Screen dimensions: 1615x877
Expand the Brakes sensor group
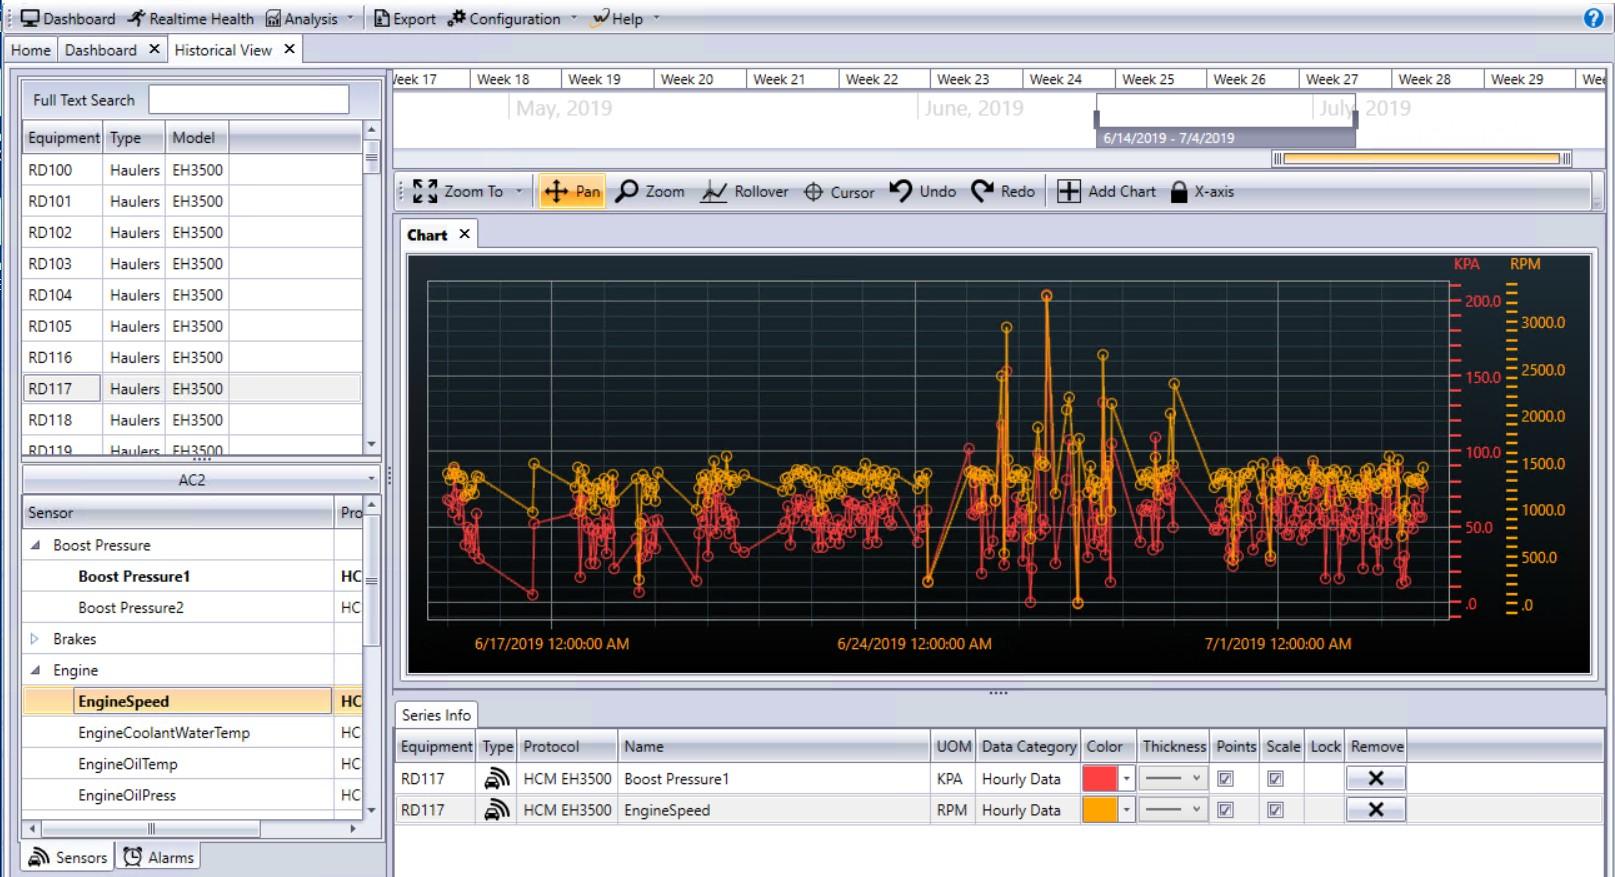[x=35, y=639]
